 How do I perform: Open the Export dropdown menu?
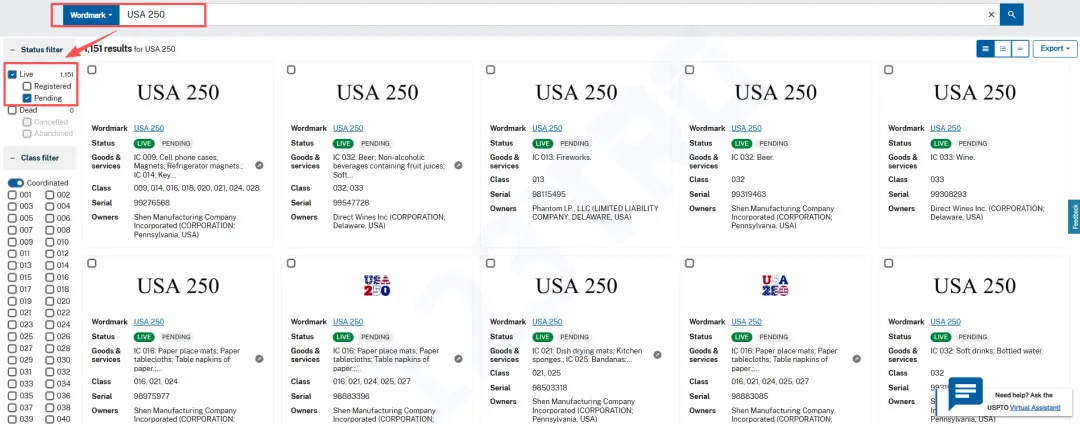point(1054,48)
